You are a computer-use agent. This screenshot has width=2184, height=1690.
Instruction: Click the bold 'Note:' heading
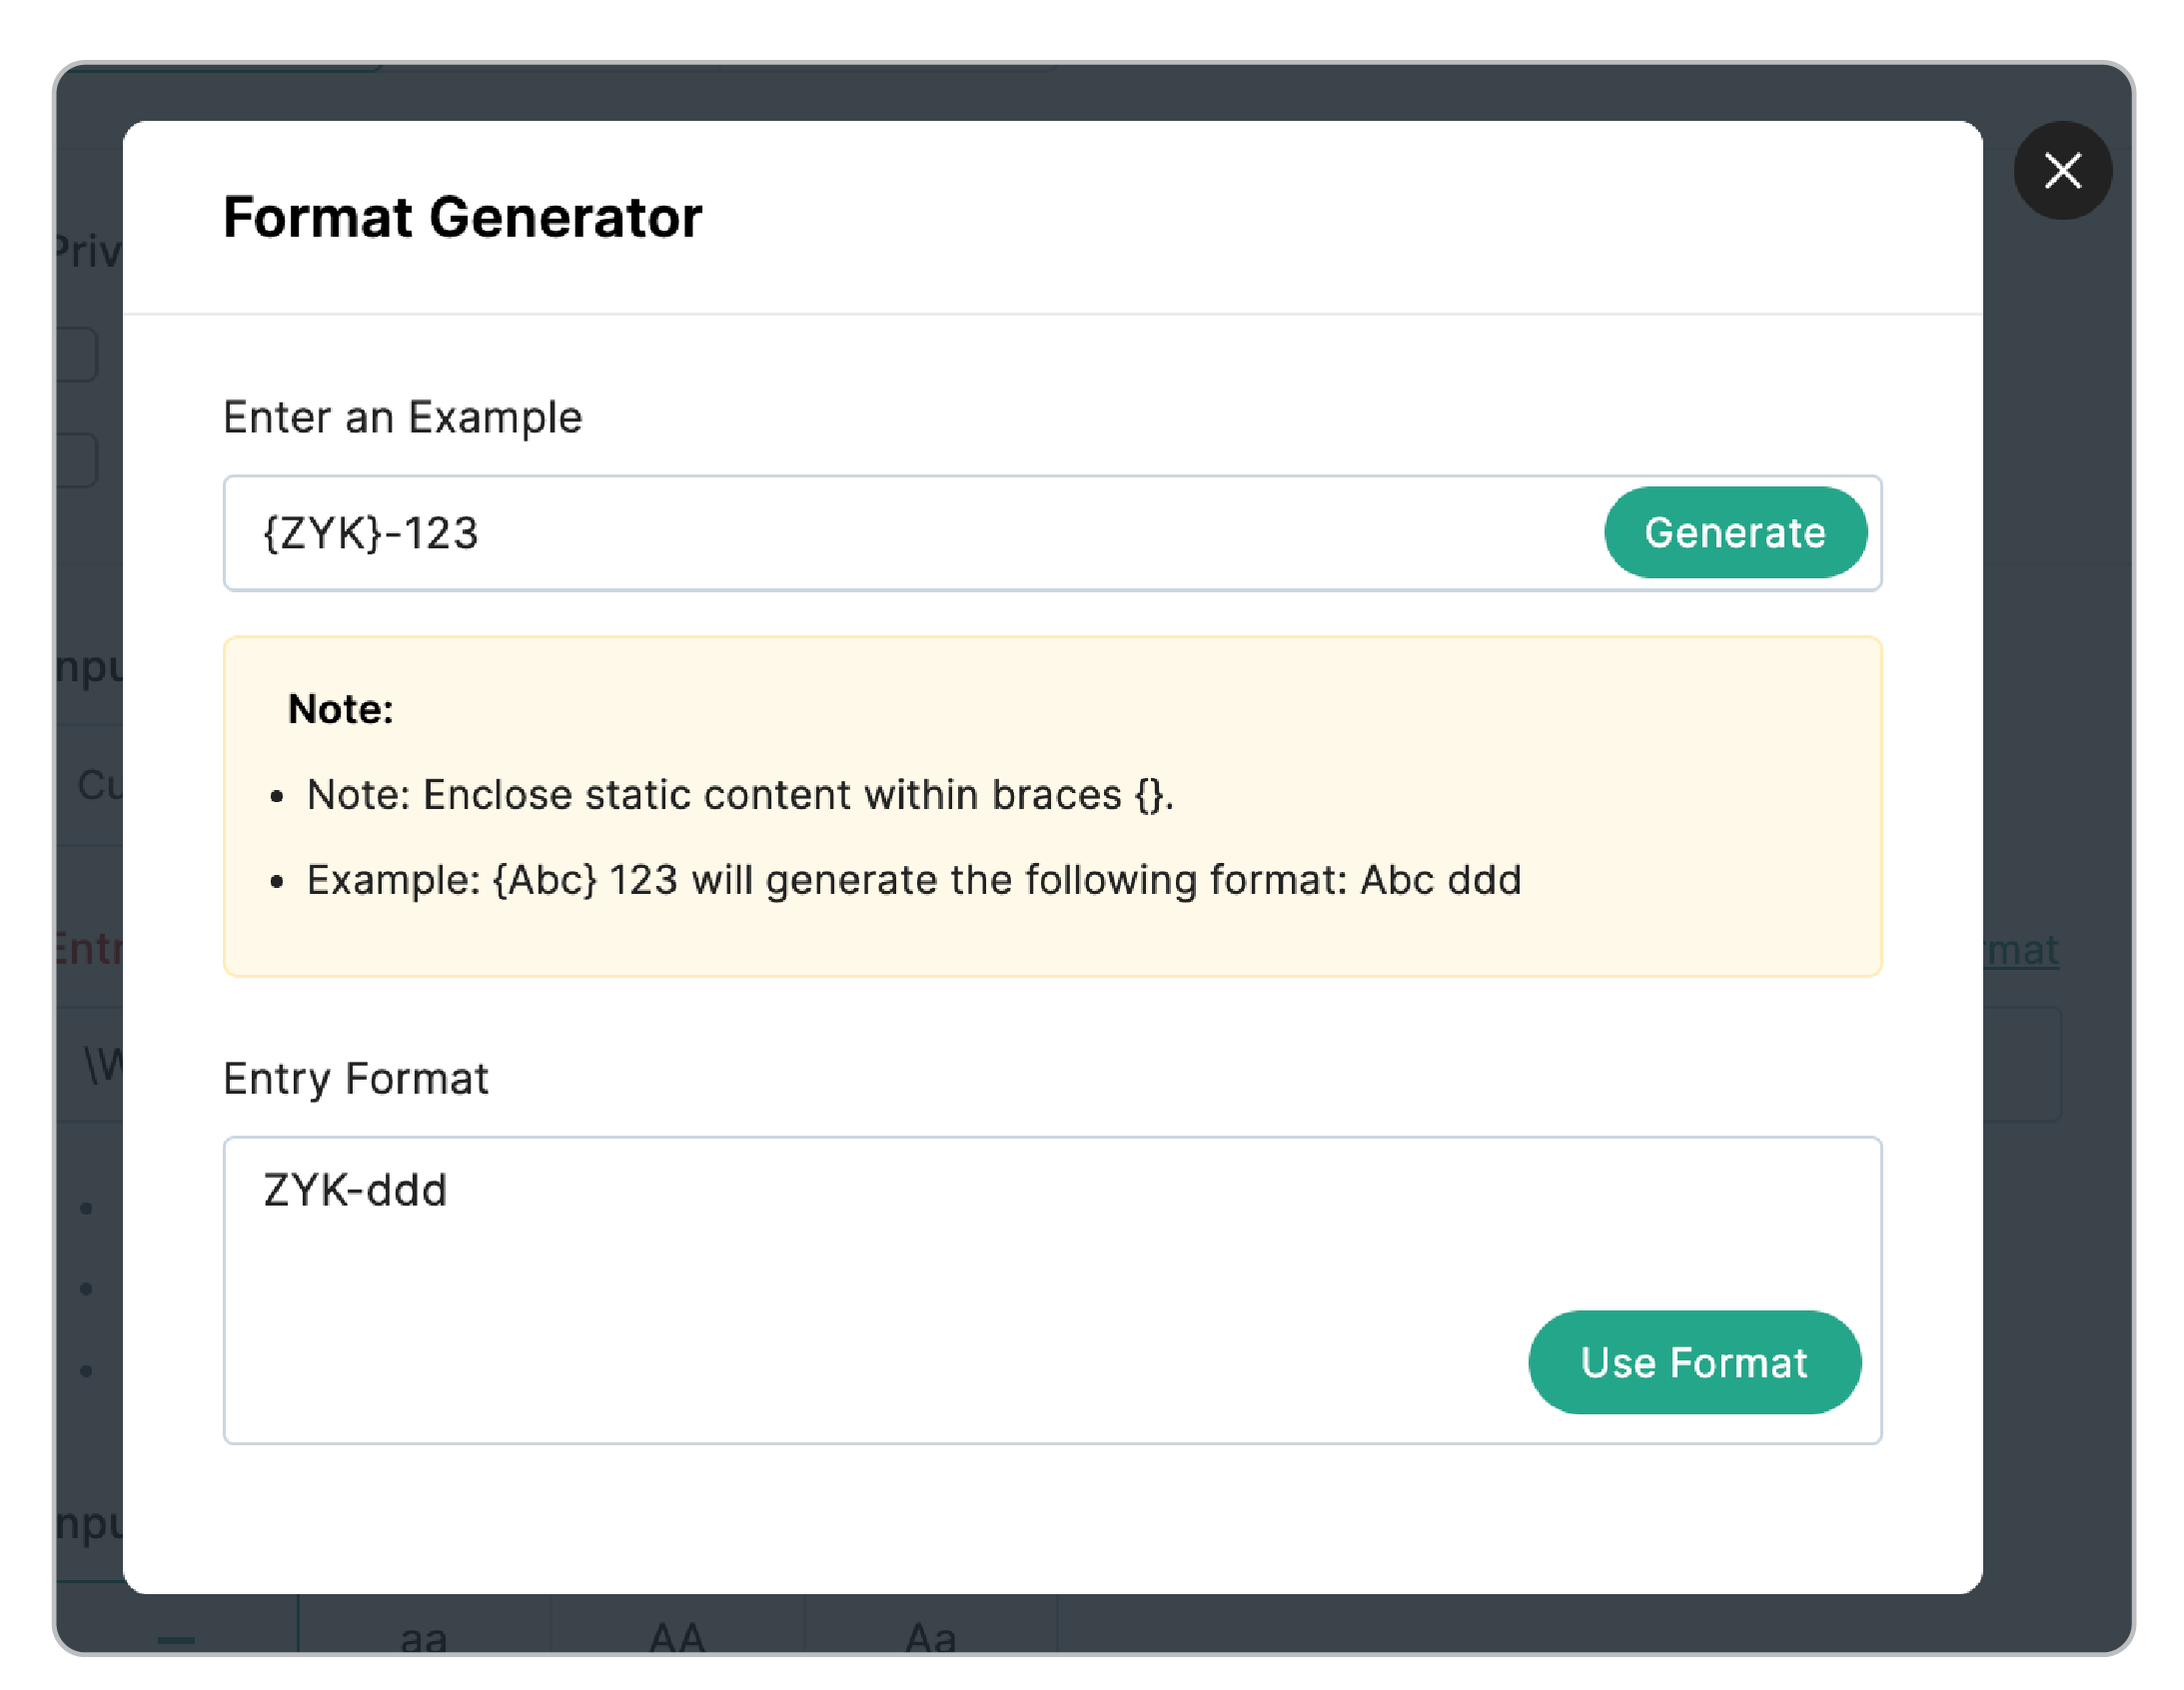[x=340, y=709]
